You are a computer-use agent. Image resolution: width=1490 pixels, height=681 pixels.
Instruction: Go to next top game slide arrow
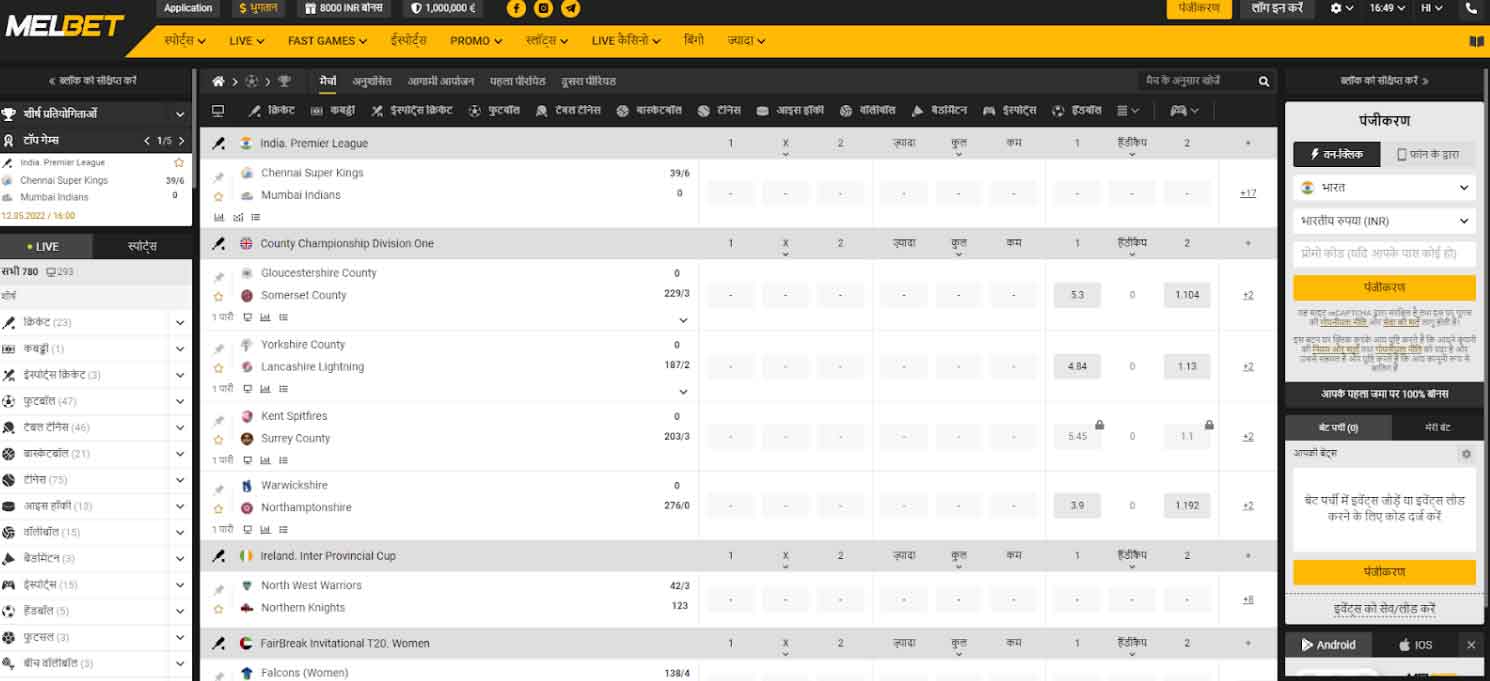[180, 141]
